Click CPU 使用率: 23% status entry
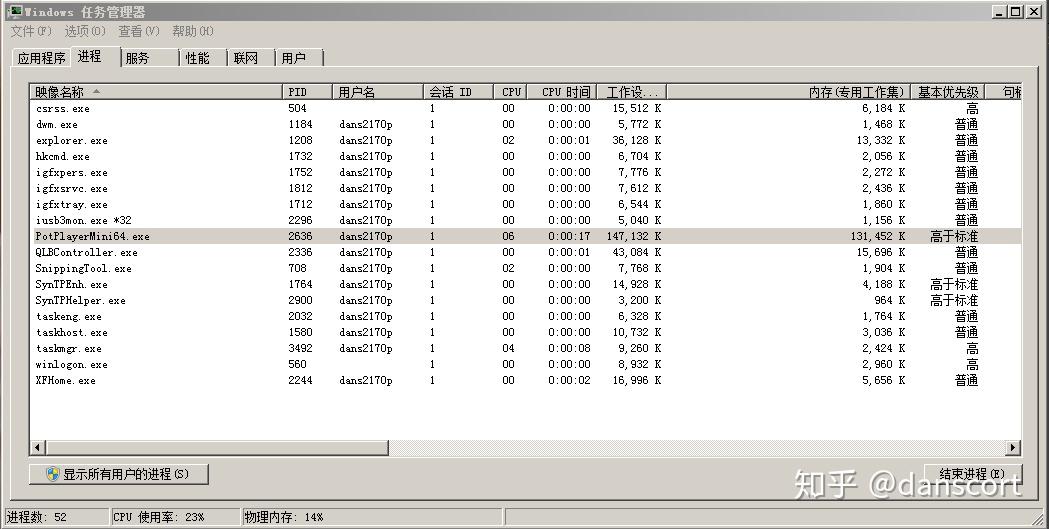The image size is (1049, 529). click(x=159, y=517)
